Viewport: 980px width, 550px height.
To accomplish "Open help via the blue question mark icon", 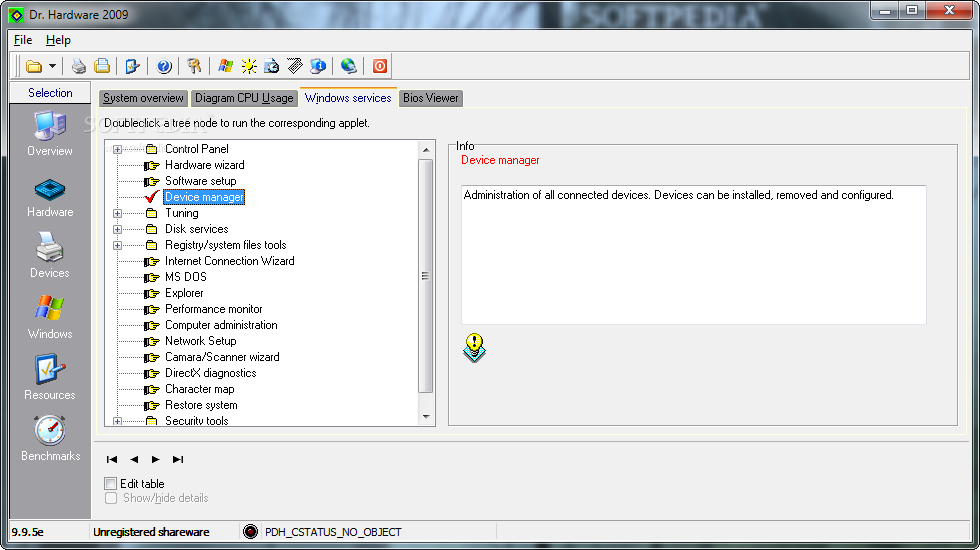I will click(x=164, y=66).
